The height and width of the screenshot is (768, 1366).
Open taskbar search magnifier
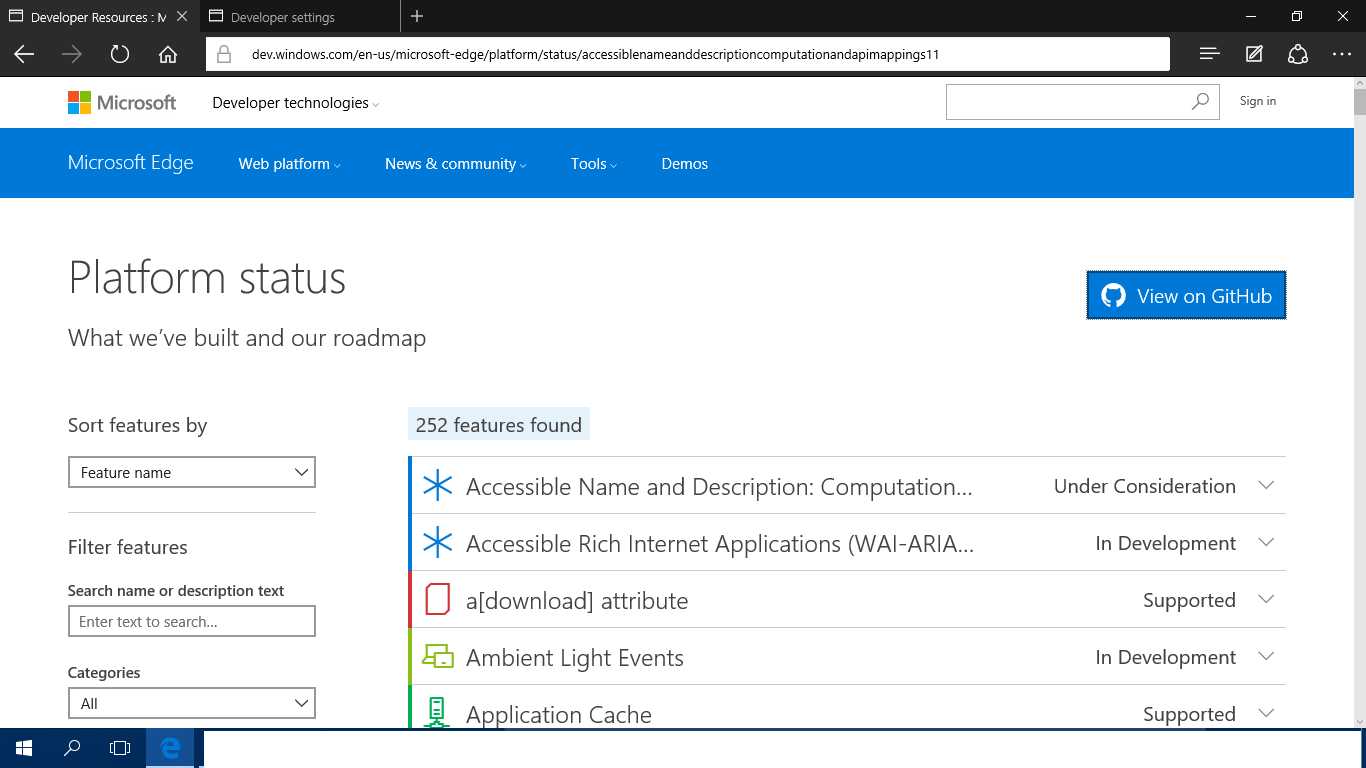[x=72, y=748]
